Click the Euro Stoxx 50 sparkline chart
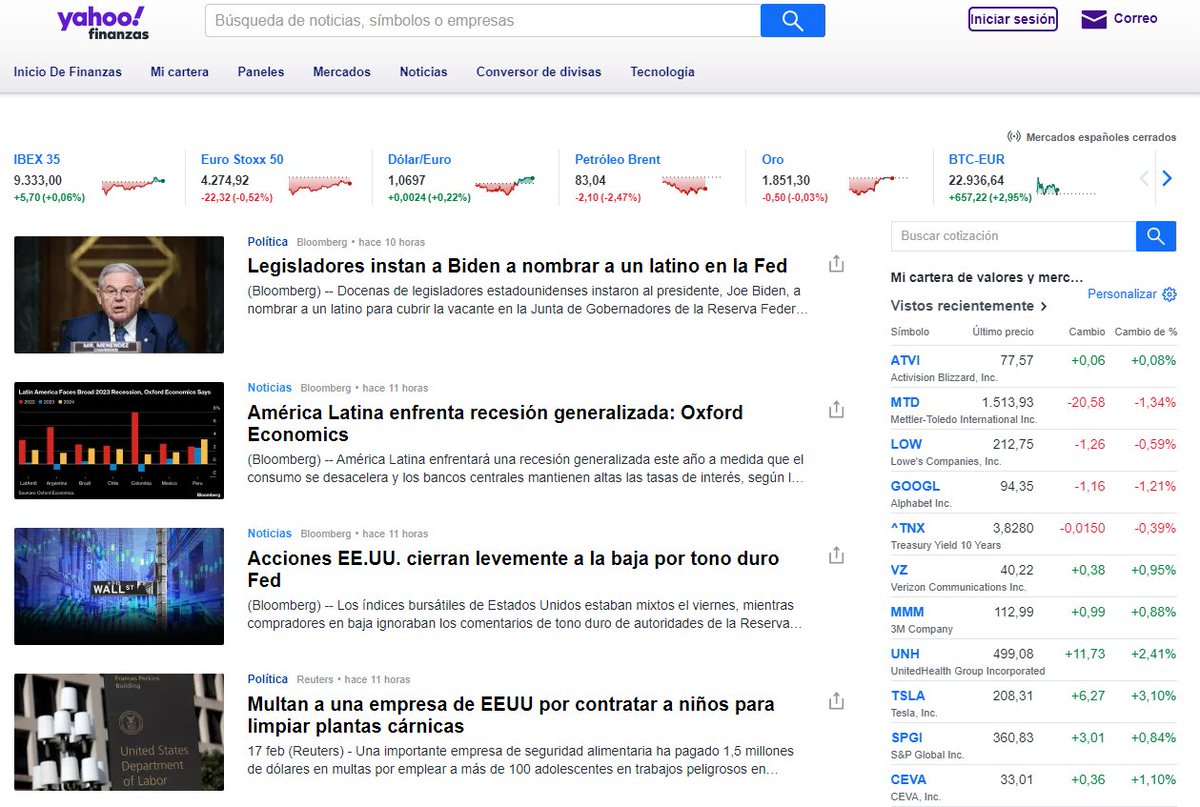The image size is (1200, 807). click(320, 185)
